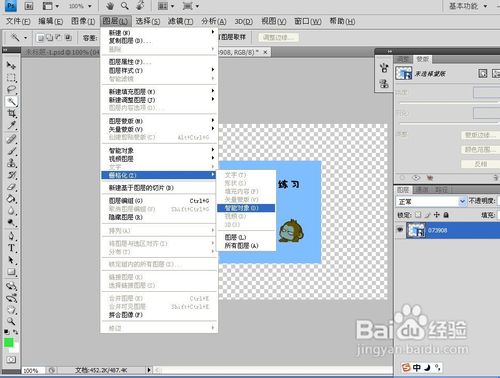500x378 pixels.
Task: Toggle lock all icon in Layers panel
Action: 446,215
